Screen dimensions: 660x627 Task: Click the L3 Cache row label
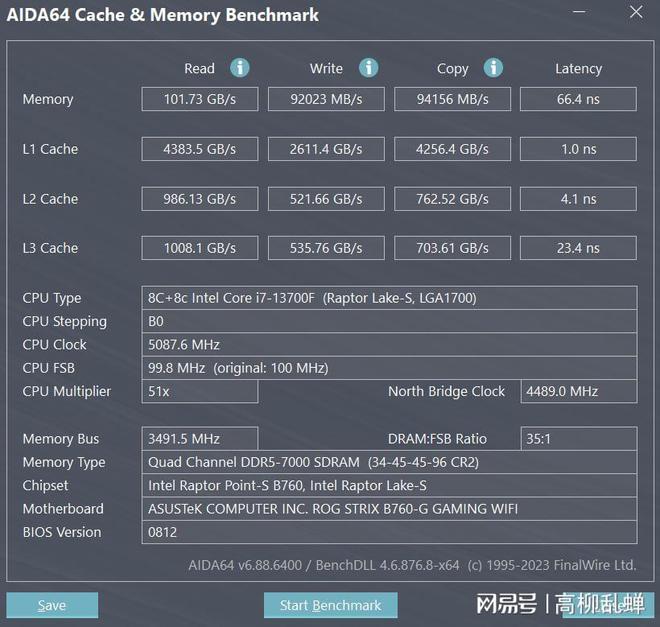tap(50, 248)
